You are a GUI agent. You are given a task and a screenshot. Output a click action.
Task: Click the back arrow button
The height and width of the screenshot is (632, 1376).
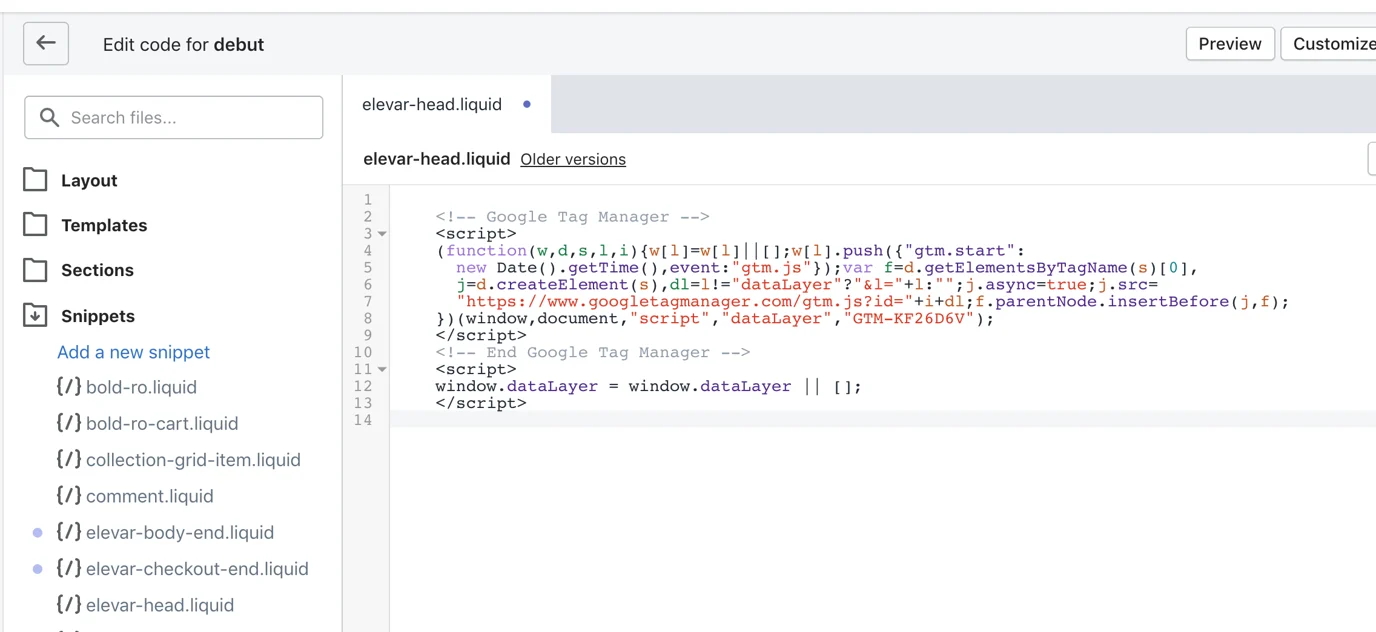coord(46,44)
